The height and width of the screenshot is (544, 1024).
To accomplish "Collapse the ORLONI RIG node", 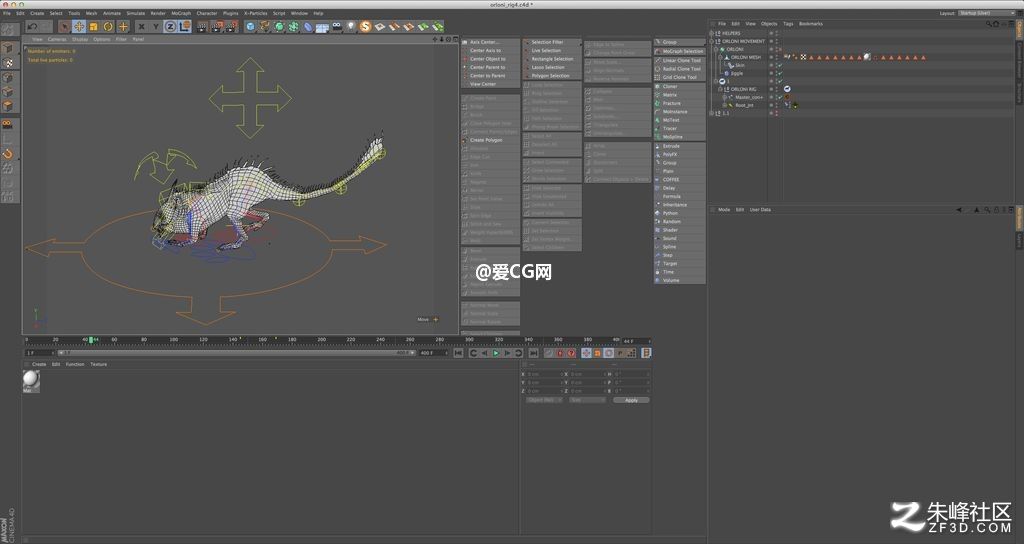I will tap(721, 89).
